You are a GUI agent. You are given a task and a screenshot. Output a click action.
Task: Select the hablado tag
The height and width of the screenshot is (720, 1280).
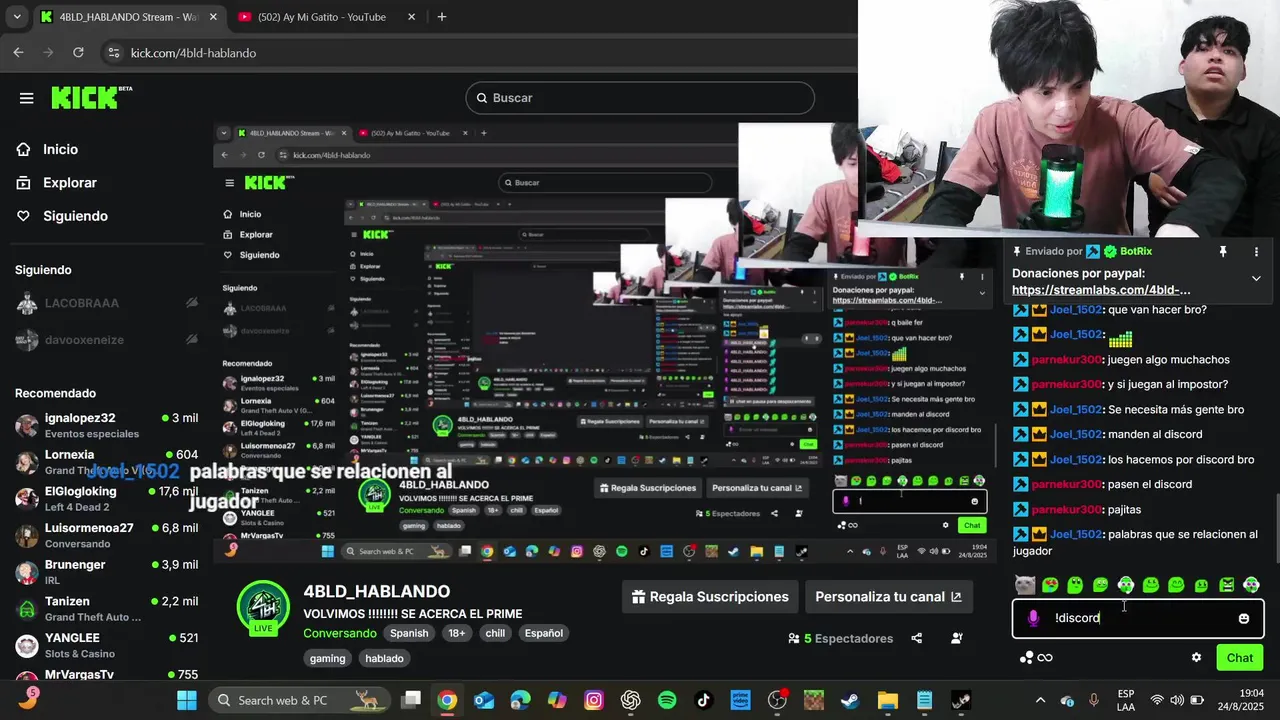coord(384,658)
